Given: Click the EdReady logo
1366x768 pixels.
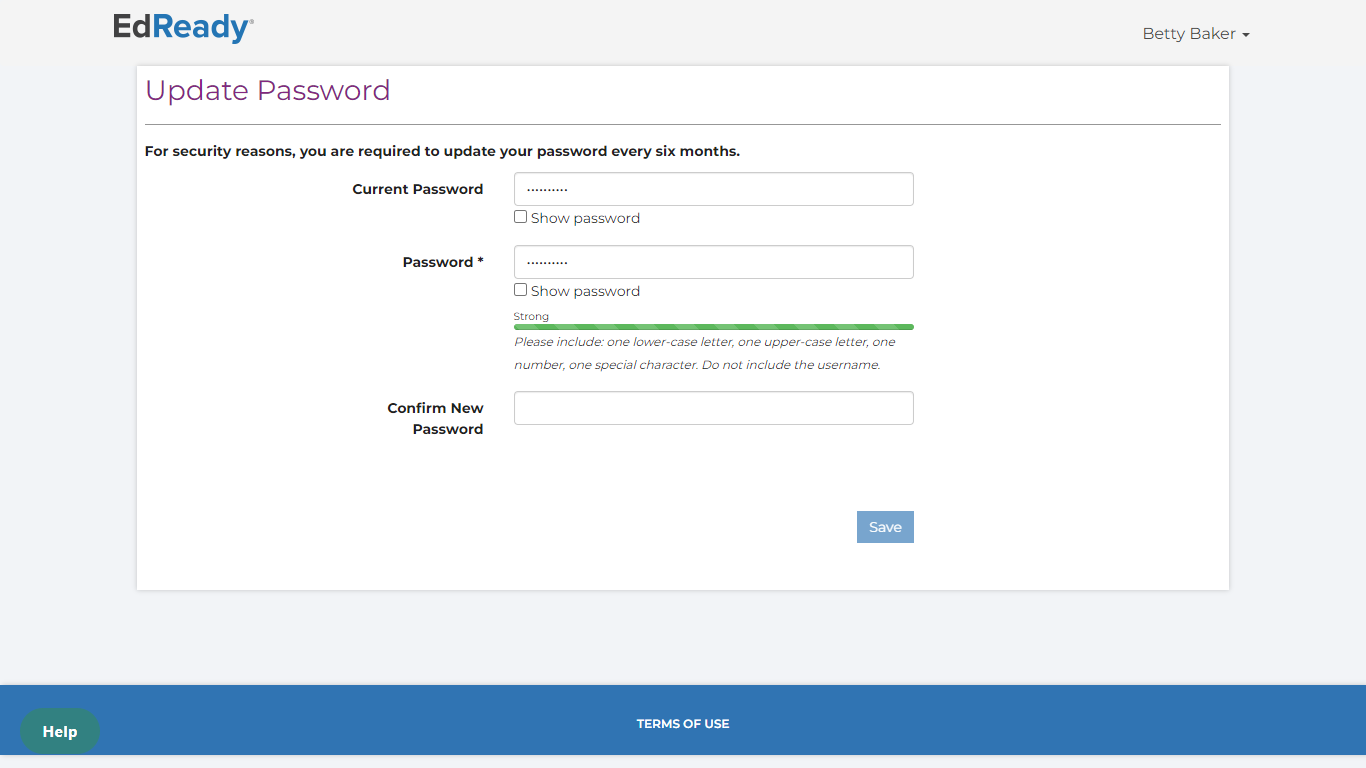Looking at the screenshot, I should tap(183, 27).
